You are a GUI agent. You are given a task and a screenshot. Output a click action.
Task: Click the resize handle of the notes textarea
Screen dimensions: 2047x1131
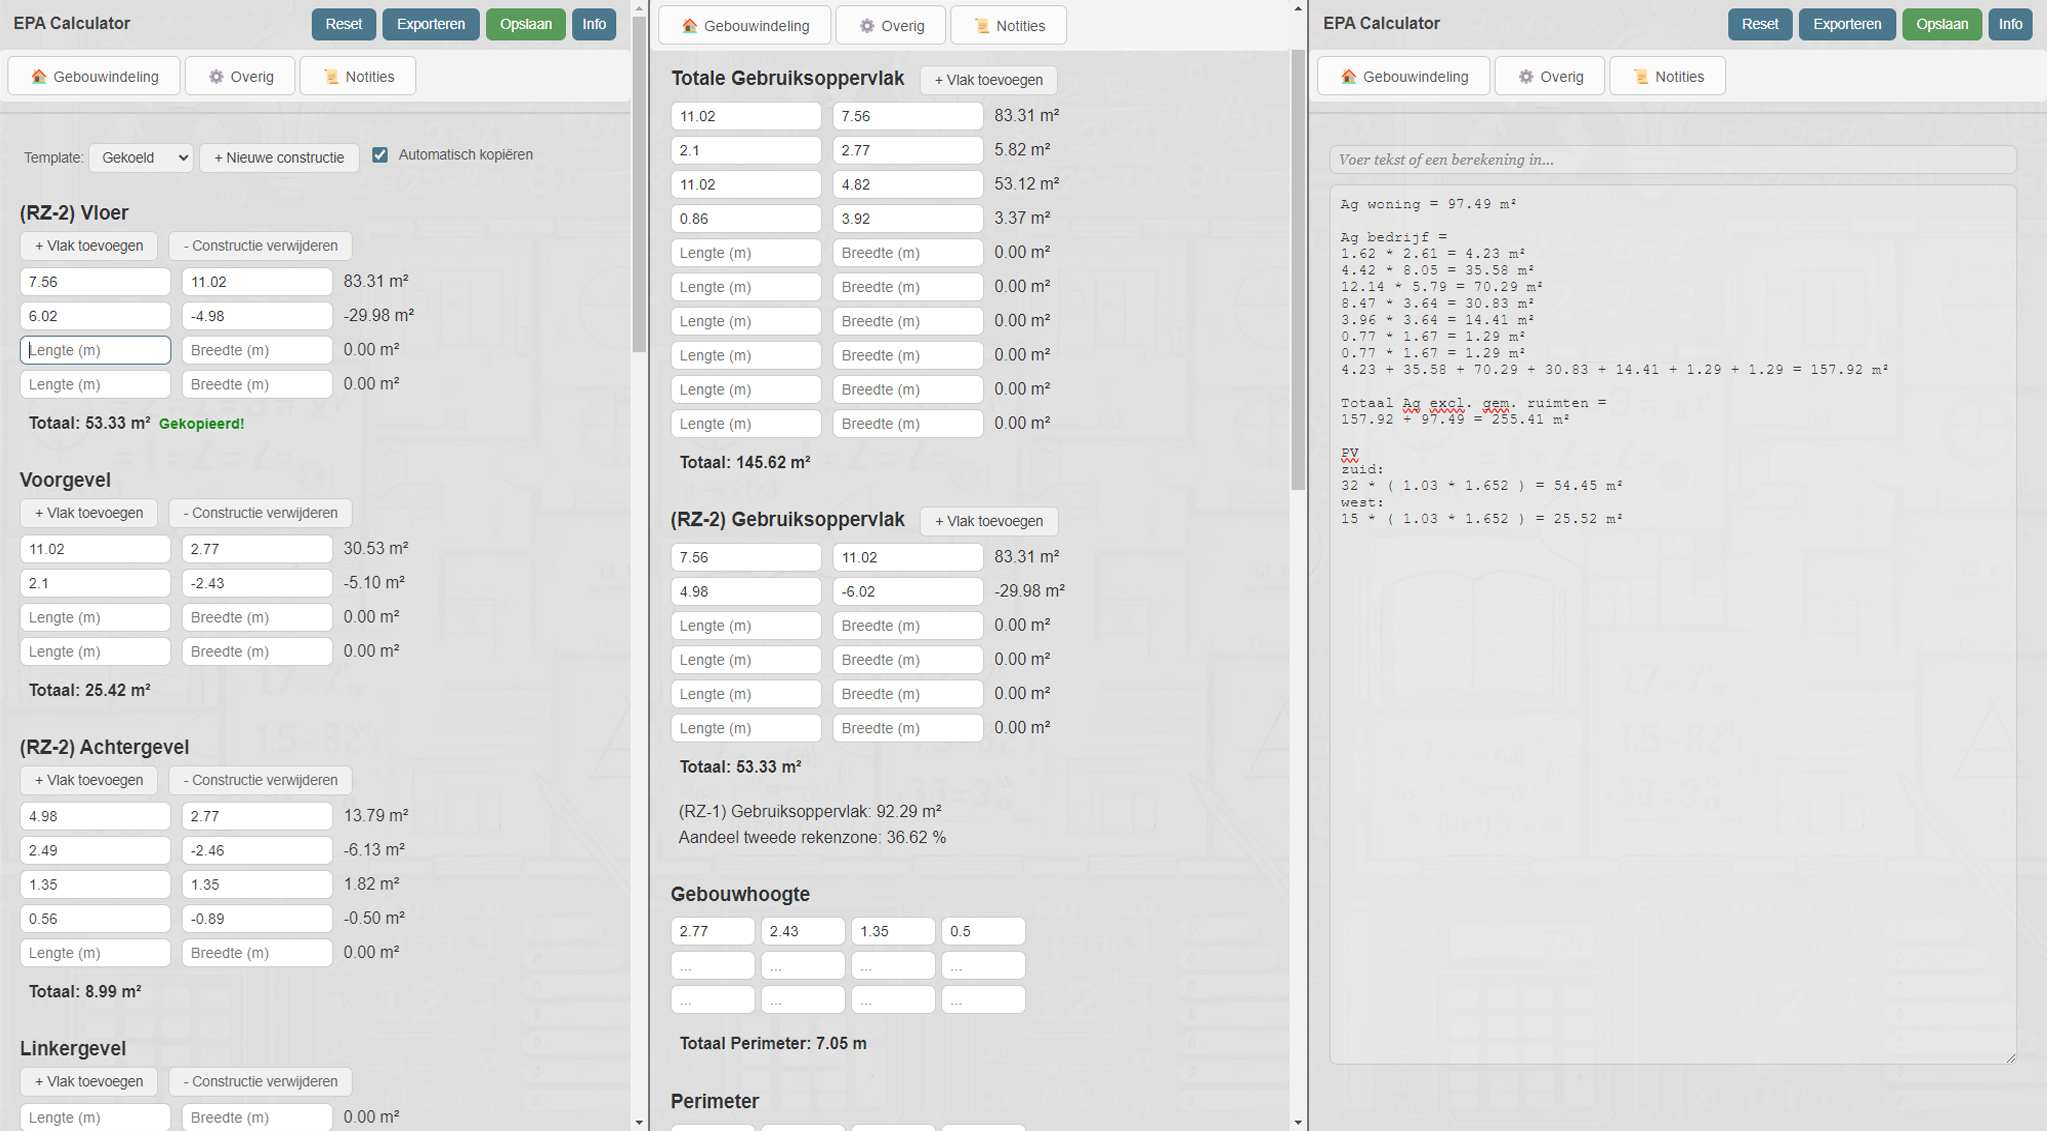coord(2010,1058)
